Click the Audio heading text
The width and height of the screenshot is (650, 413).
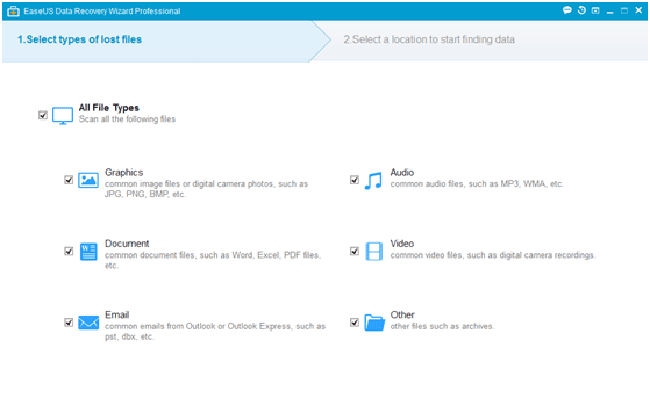[x=402, y=172]
